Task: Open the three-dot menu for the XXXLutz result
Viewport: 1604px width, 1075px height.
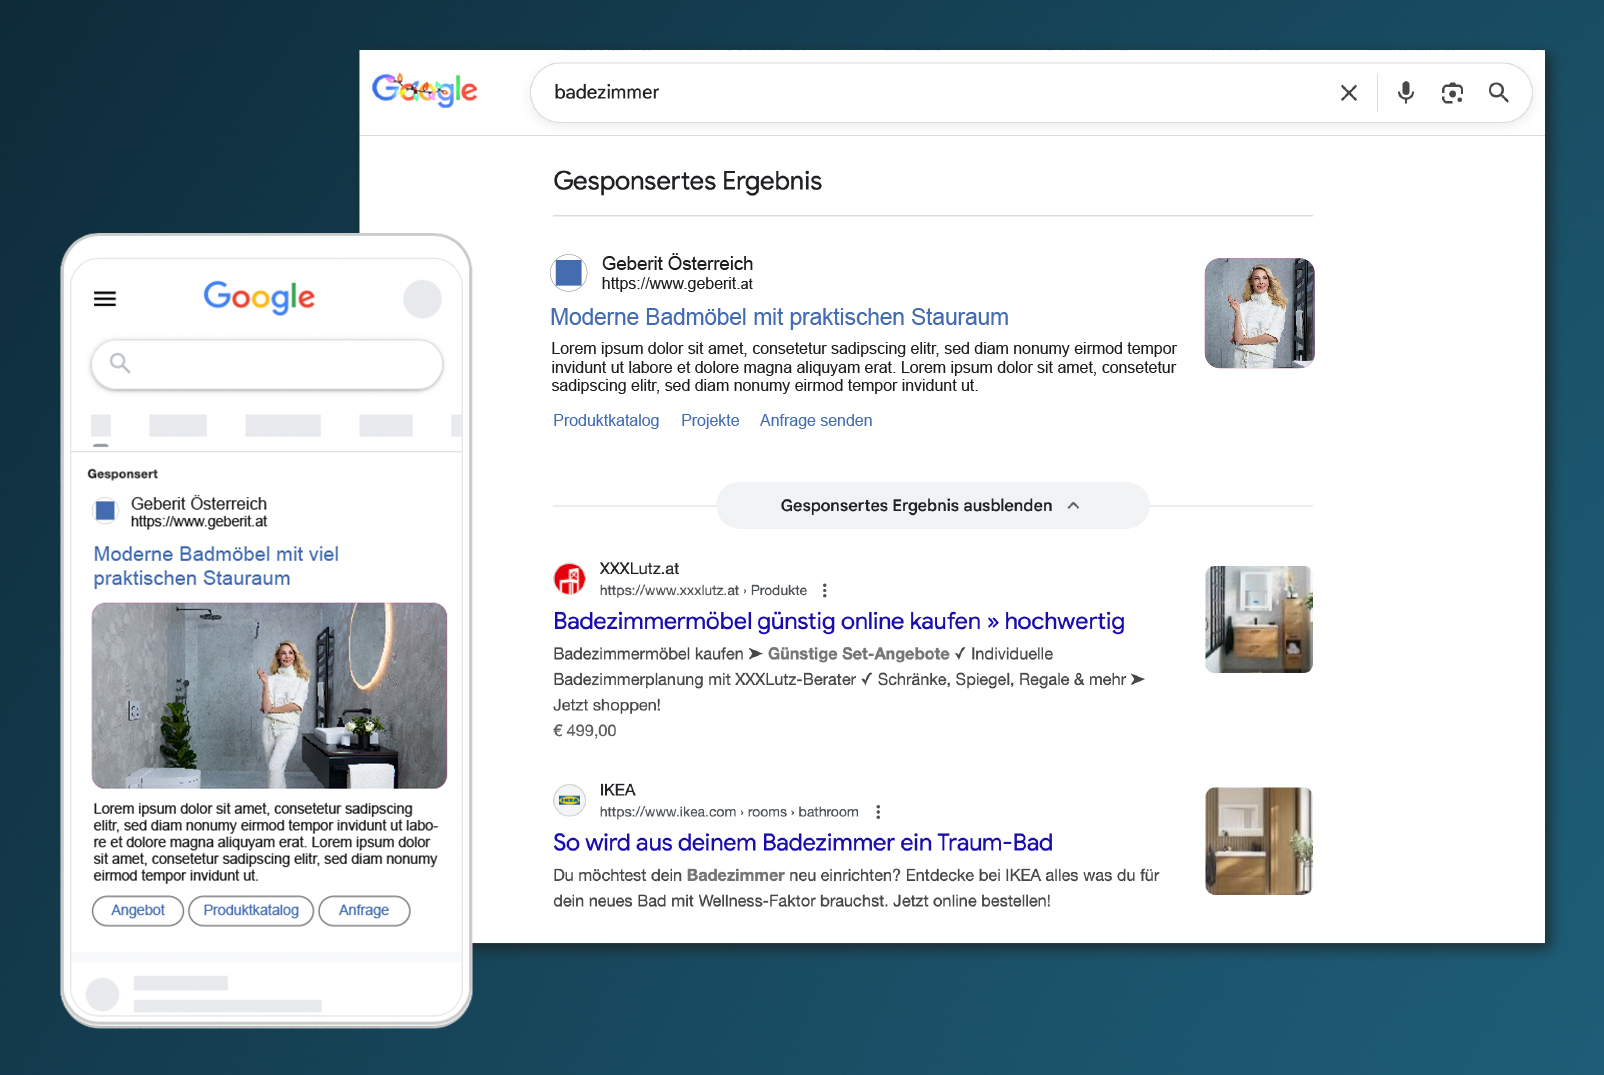Action: pos(825,591)
